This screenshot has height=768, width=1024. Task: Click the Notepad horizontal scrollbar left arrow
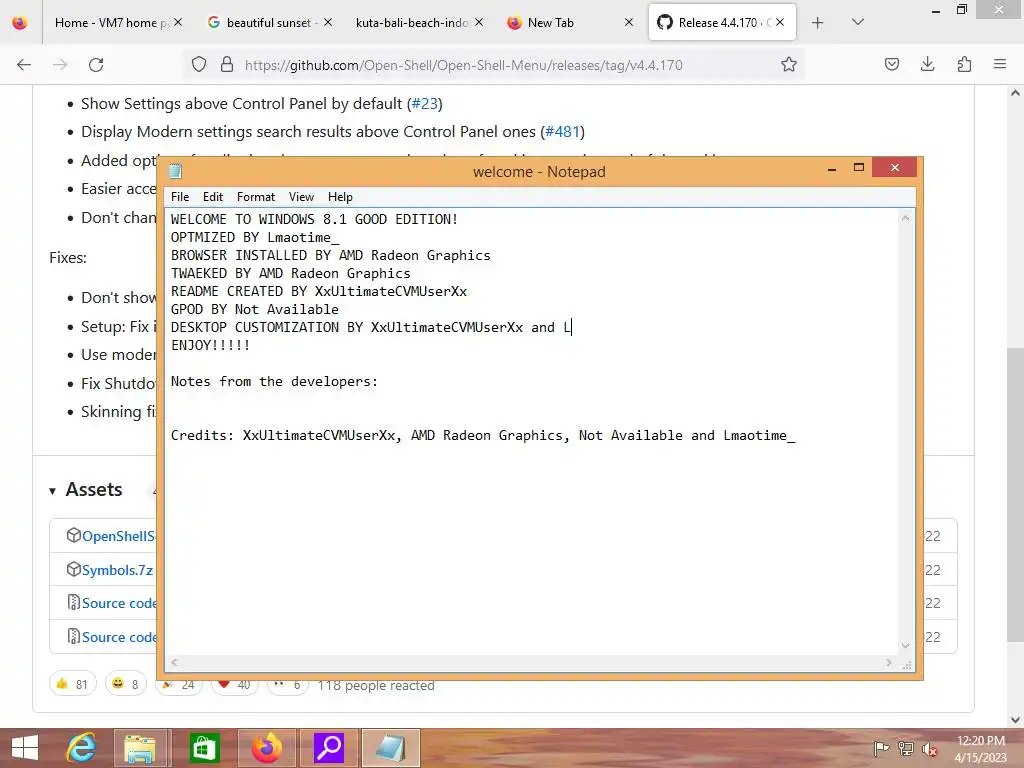174,662
